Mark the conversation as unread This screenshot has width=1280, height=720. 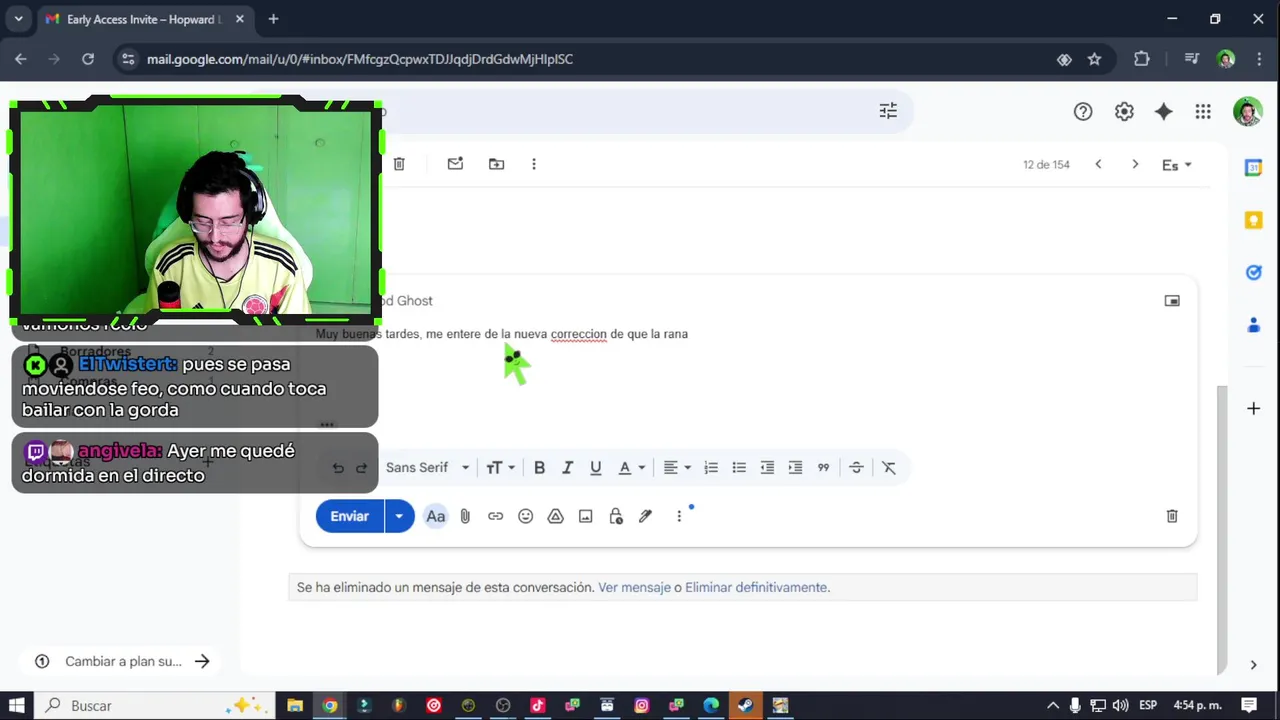(455, 164)
